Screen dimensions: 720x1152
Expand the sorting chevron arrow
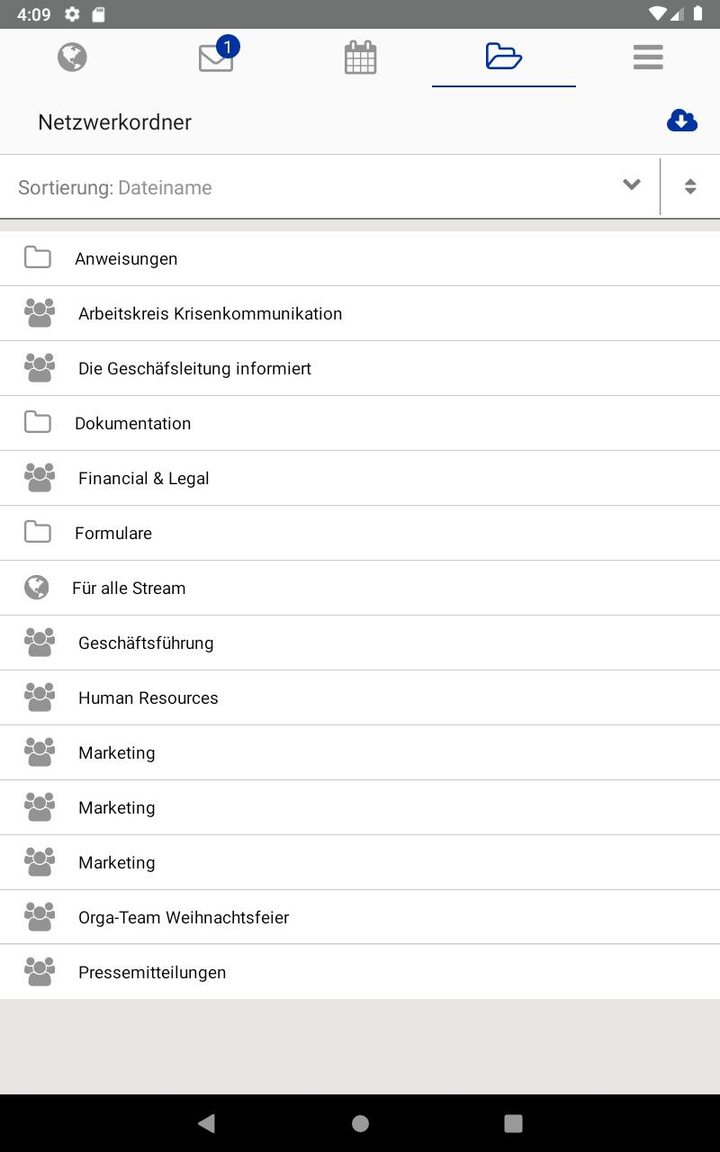(x=631, y=185)
